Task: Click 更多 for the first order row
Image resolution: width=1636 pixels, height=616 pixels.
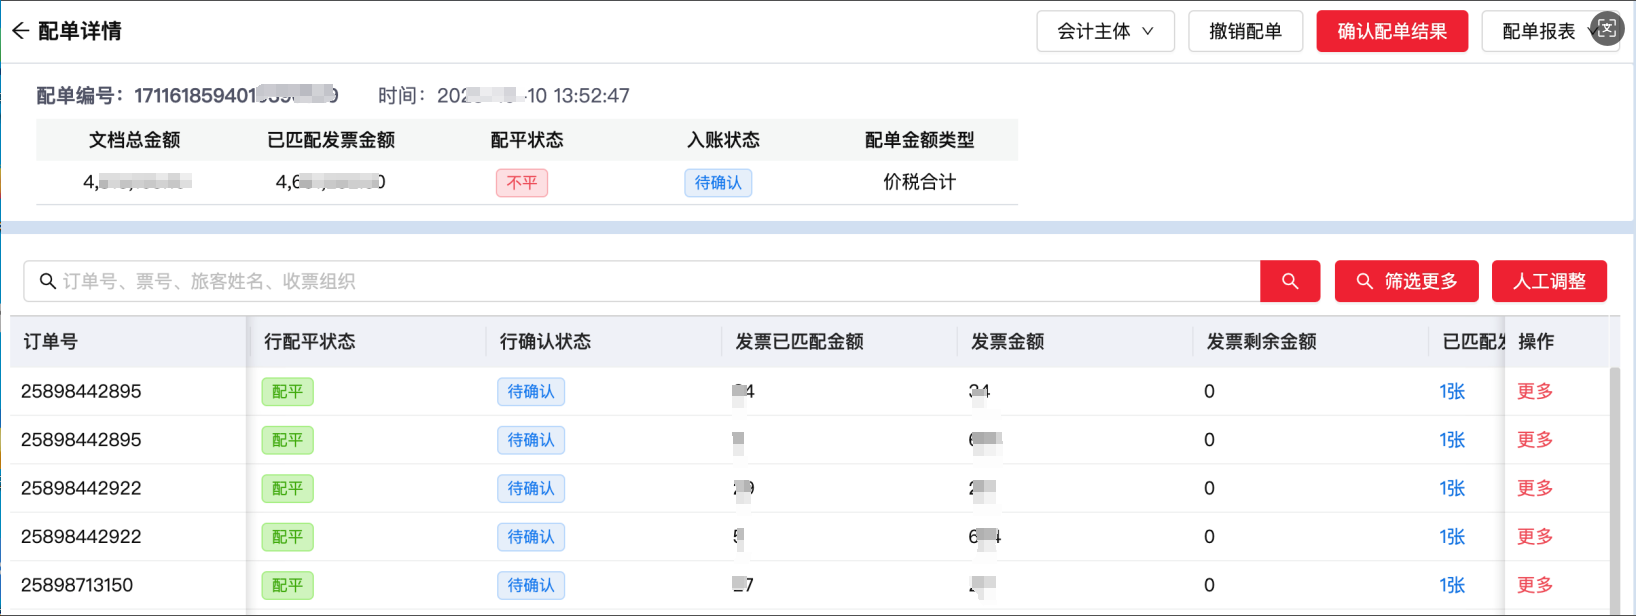Action: click(x=1535, y=392)
